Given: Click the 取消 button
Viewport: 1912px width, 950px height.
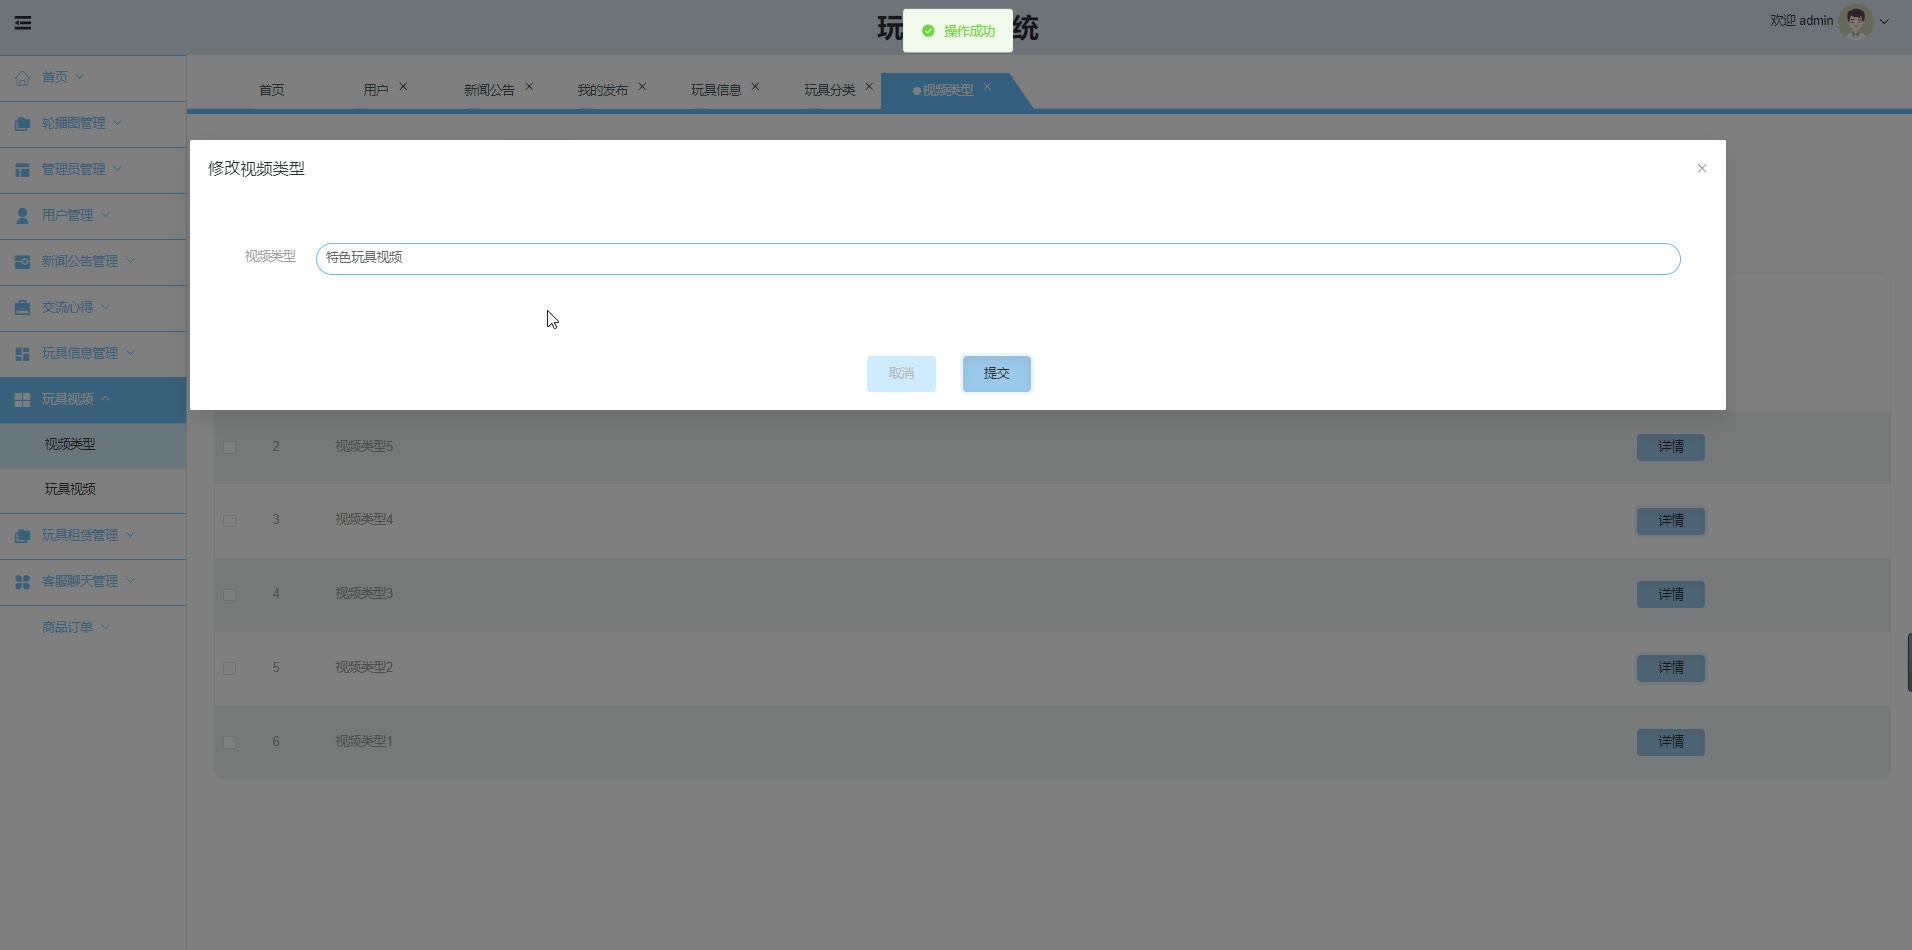Looking at the screenshot, I should click(901, 374).
